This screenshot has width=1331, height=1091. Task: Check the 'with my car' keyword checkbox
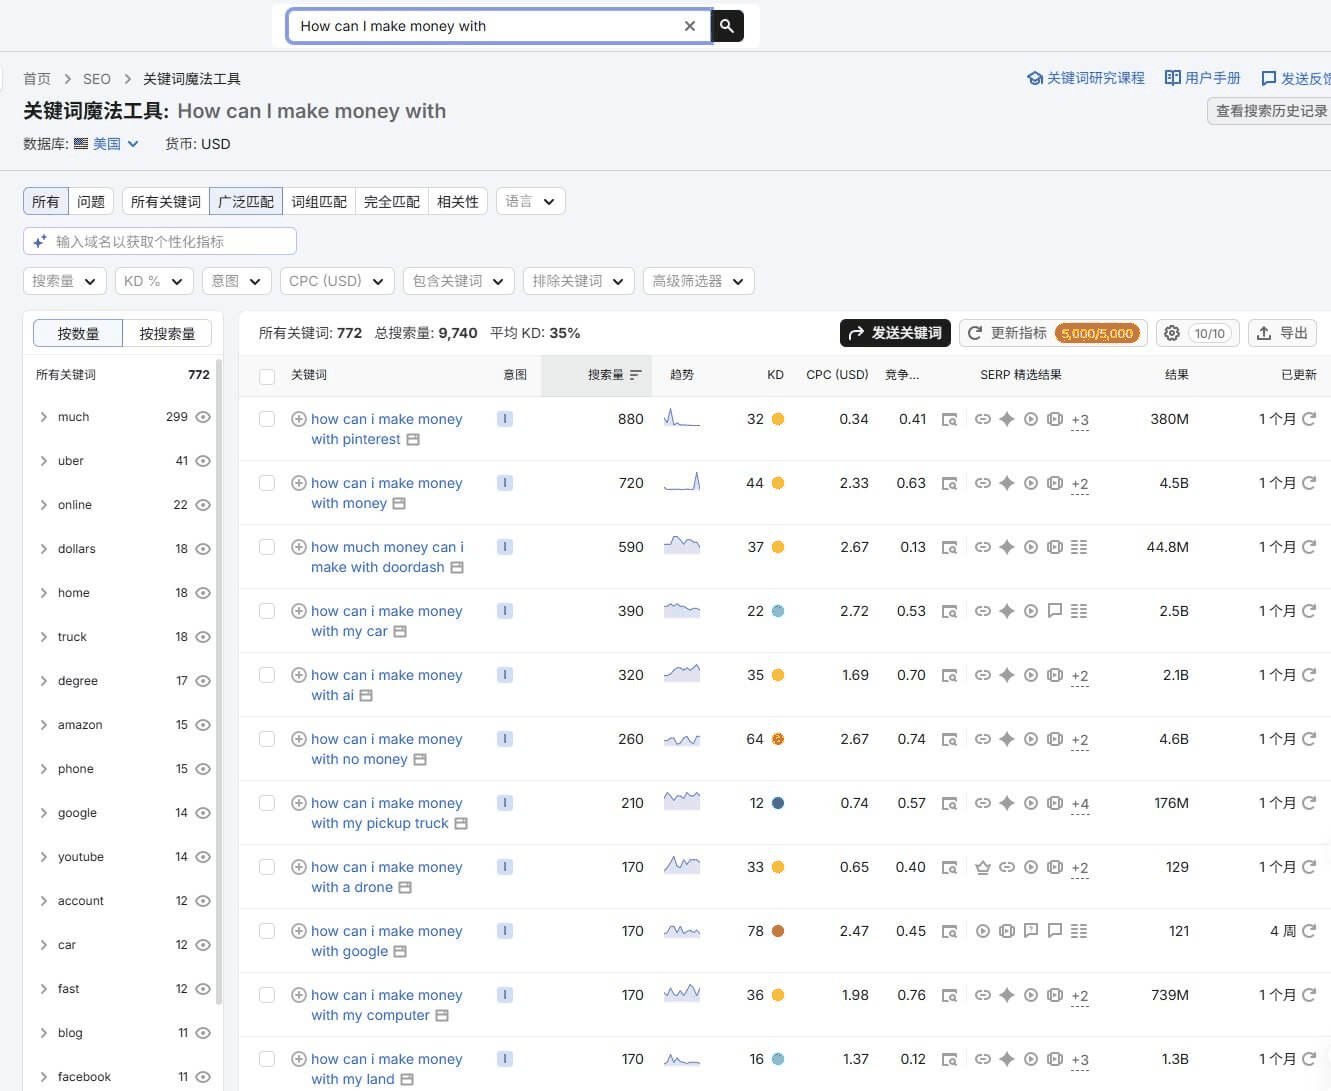click(x=267, y=611)
